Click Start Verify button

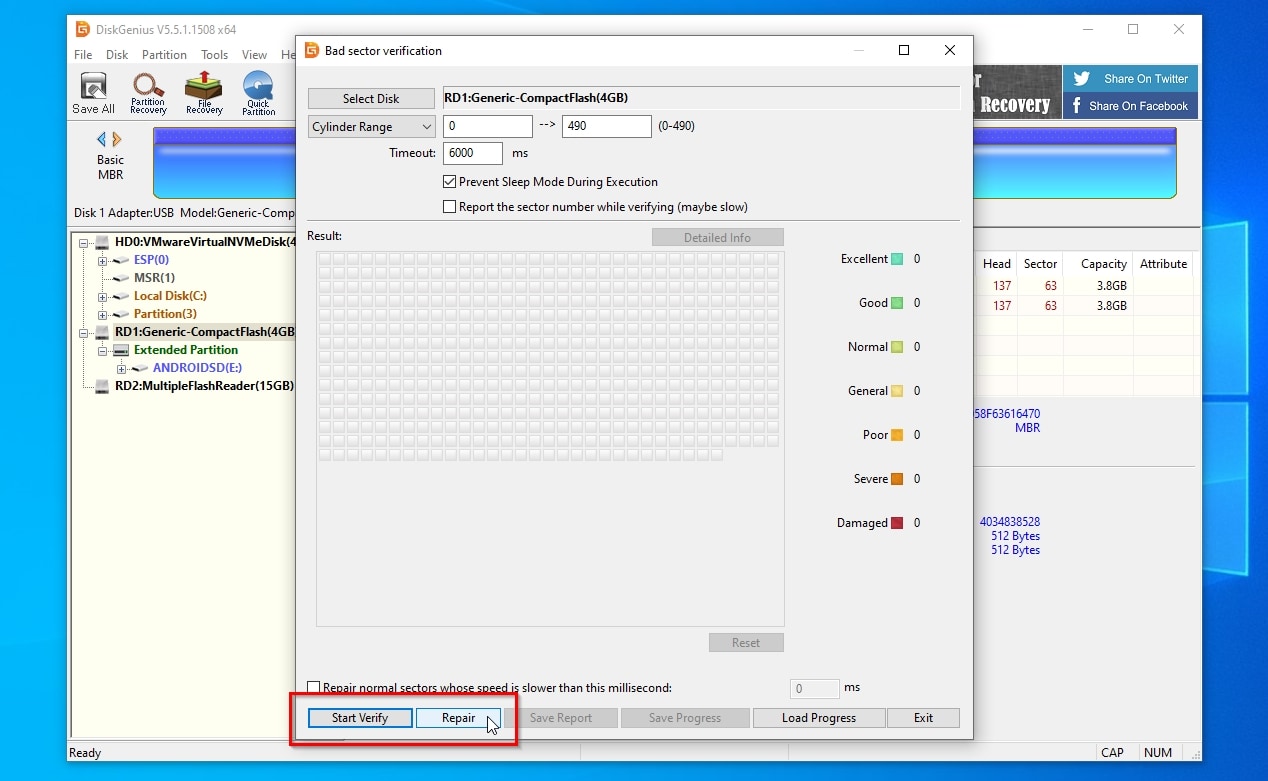[x=360, y=718]
